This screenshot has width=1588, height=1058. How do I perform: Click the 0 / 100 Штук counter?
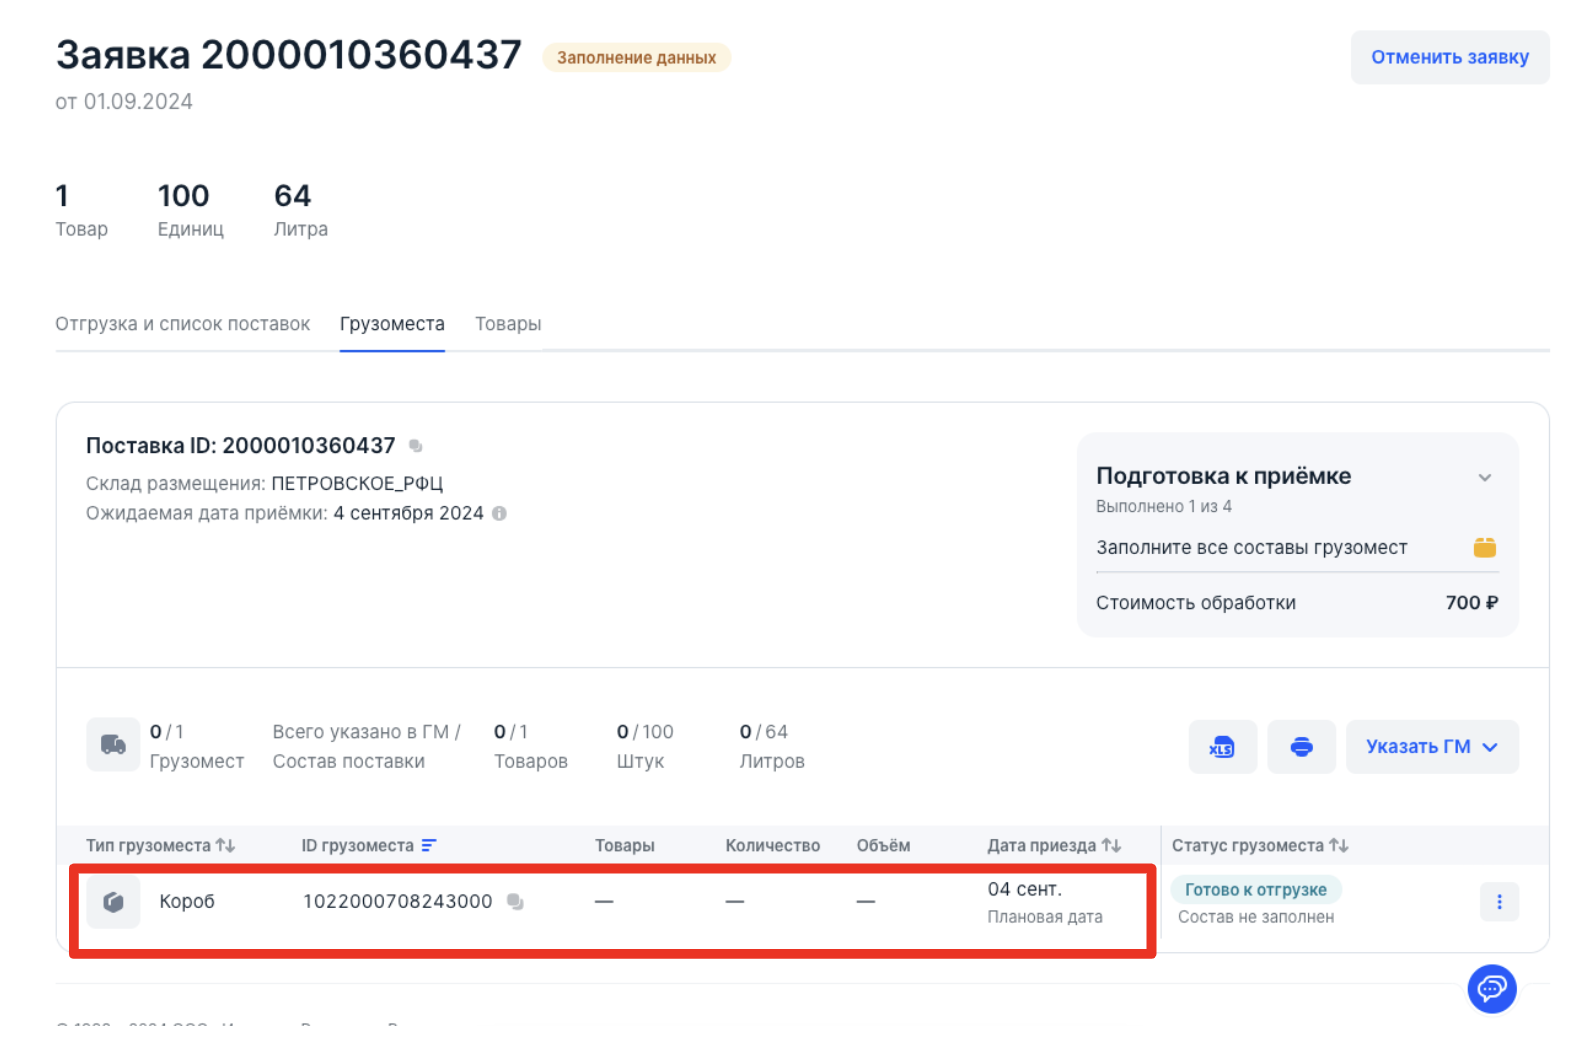pyautogui.click(x=645, y=746)
